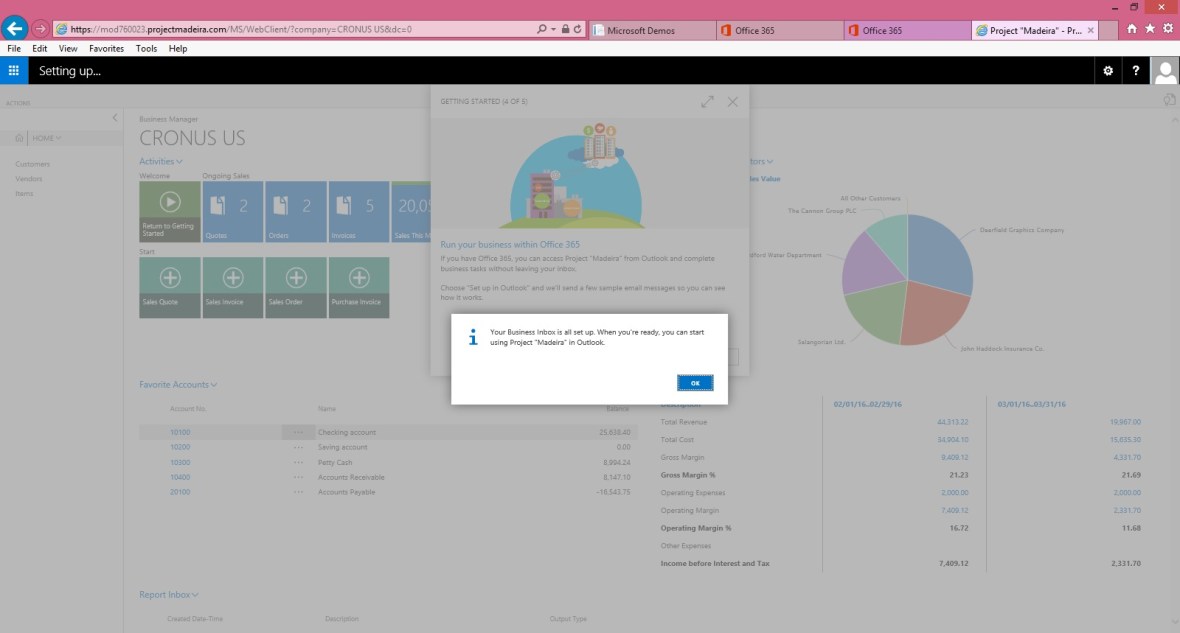
Task: Click OK in the Business Inbox dialog
Action: pyautogui.click(x=694, y=383)
